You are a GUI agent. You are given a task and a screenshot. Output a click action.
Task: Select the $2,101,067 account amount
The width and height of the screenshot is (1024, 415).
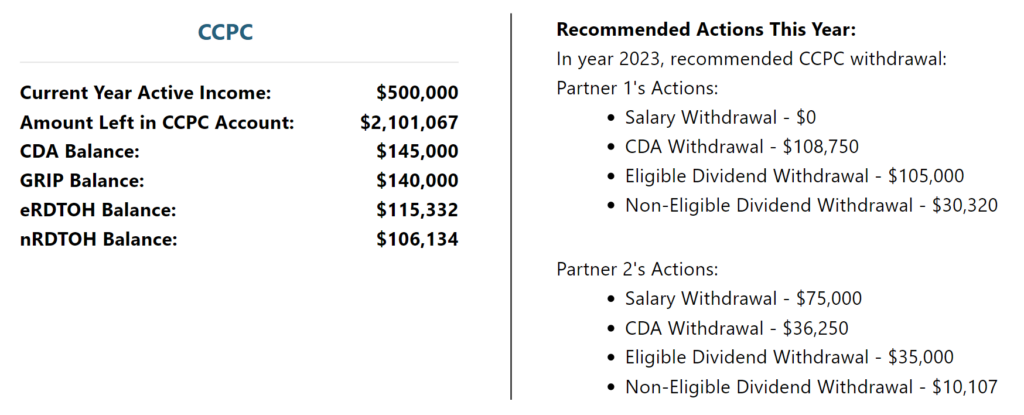coord(409,122)
